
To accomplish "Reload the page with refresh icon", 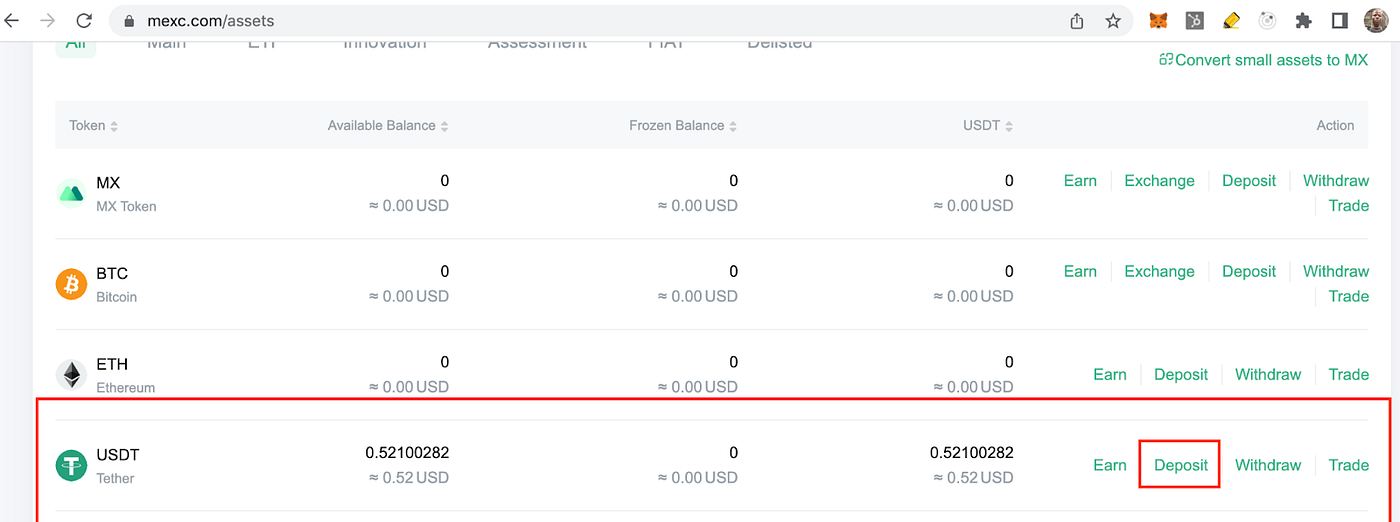I will pos(84,20).
